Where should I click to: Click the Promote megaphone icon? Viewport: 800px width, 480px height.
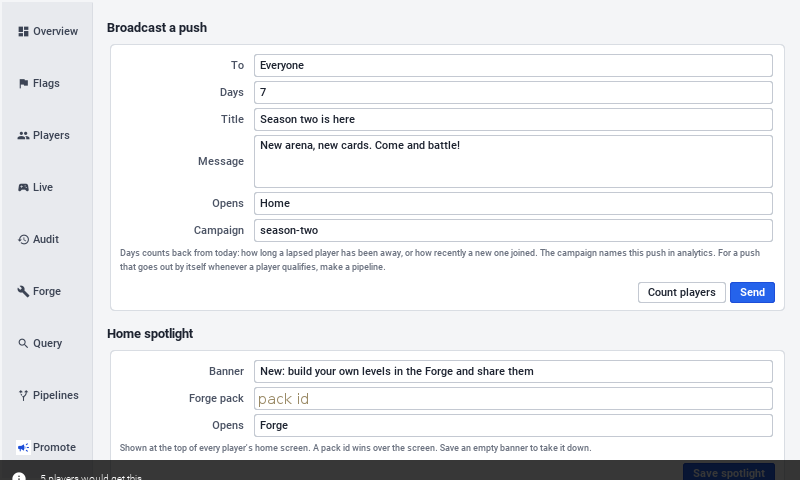23,448
